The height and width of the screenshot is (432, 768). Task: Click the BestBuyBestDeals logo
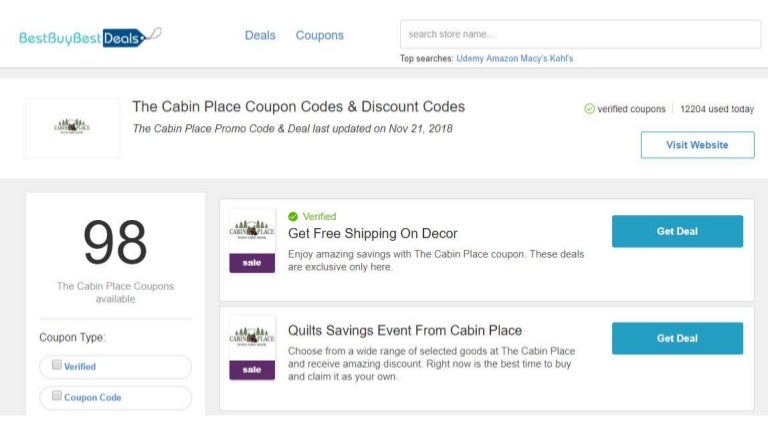(90, 37)
